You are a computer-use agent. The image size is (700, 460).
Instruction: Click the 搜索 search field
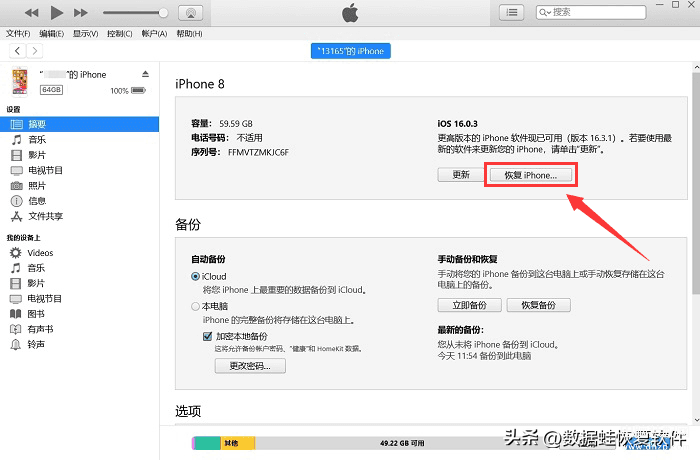(x=591, y=12)
